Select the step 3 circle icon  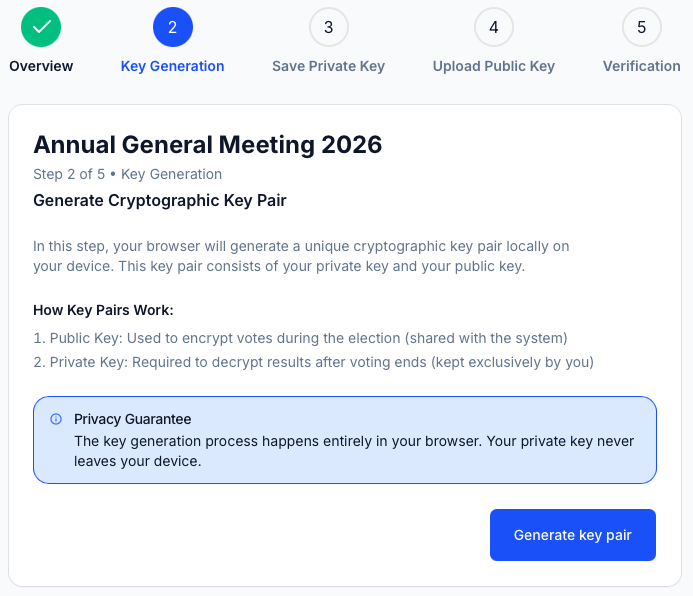328,27
